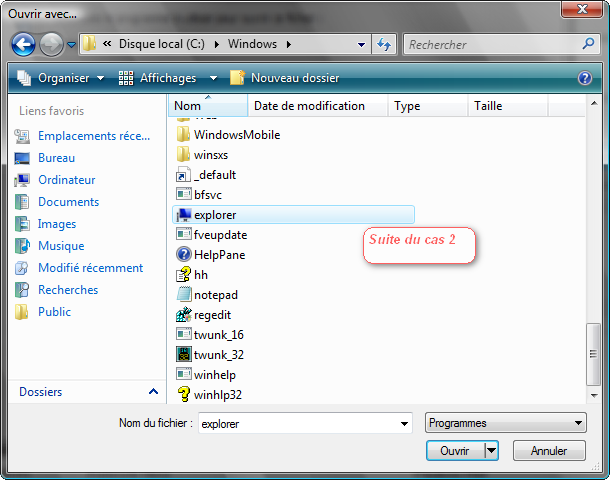The width and height of the screenshot is (610, 480).
Task: Sort by the Type column header
Action: [428, 106]
